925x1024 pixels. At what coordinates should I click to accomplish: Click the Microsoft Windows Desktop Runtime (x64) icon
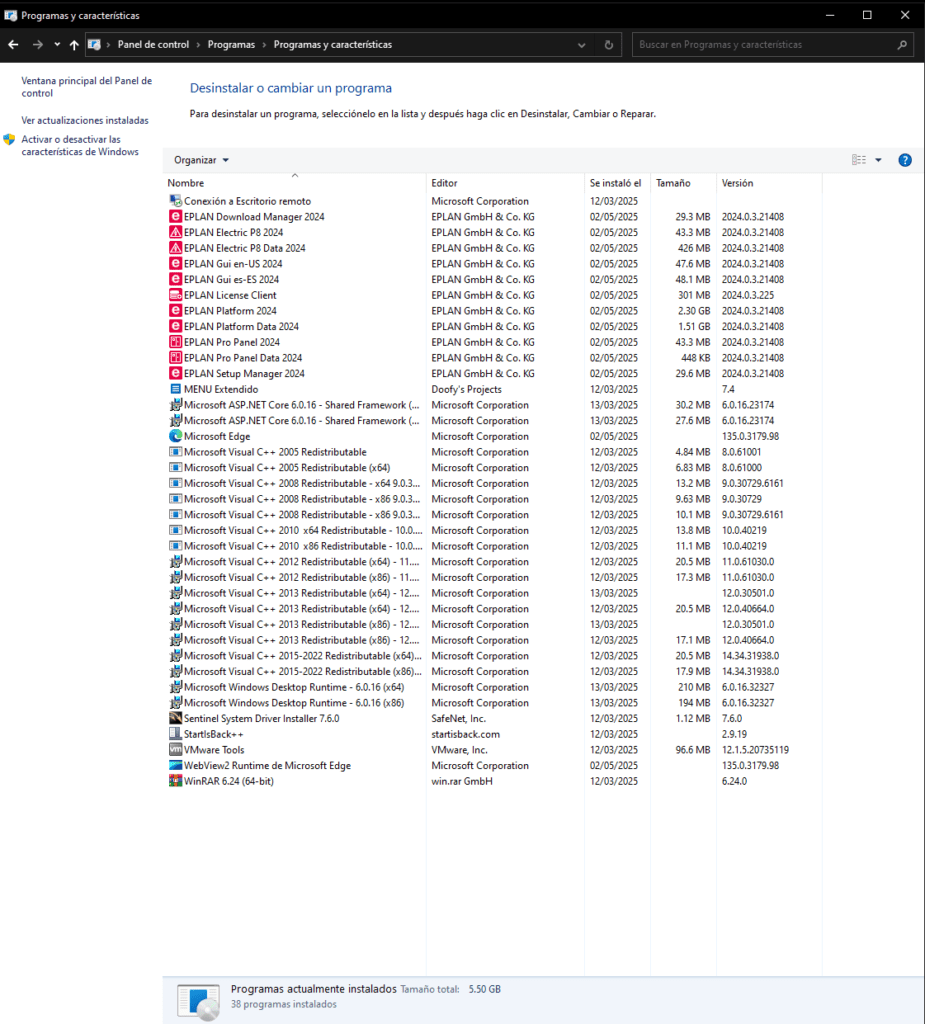[175, 687]
